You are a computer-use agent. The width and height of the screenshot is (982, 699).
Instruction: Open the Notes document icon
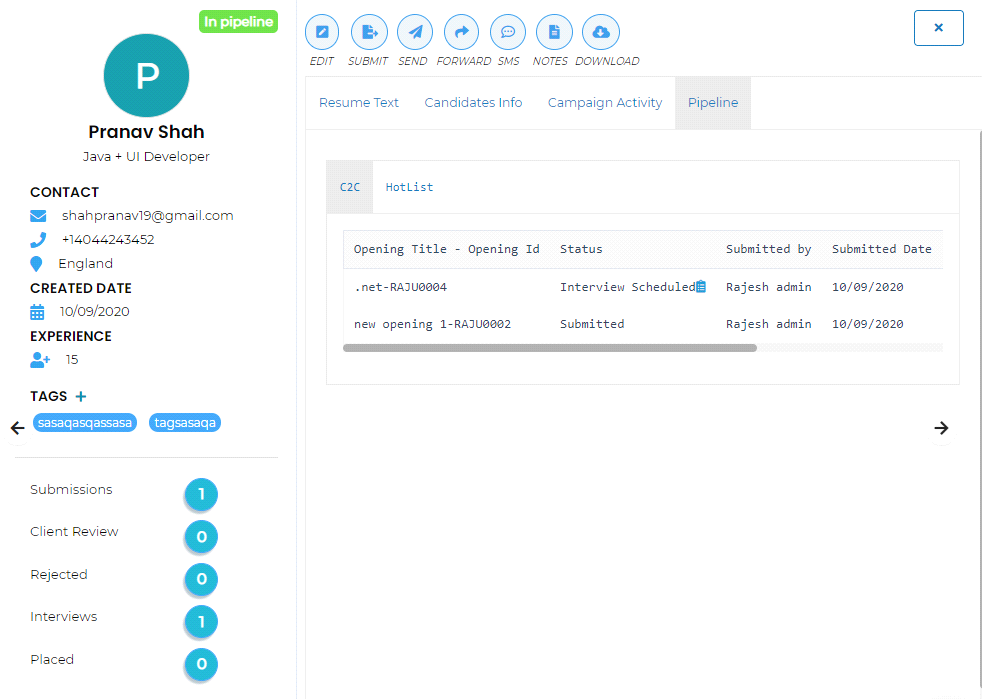(554, 32)
